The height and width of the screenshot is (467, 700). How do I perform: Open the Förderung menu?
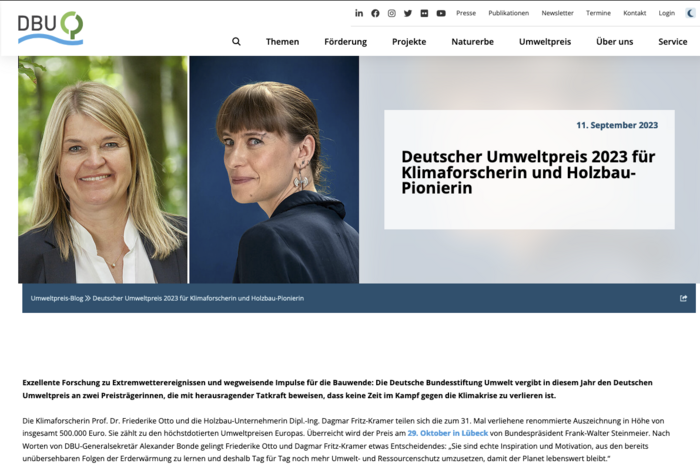346,42
